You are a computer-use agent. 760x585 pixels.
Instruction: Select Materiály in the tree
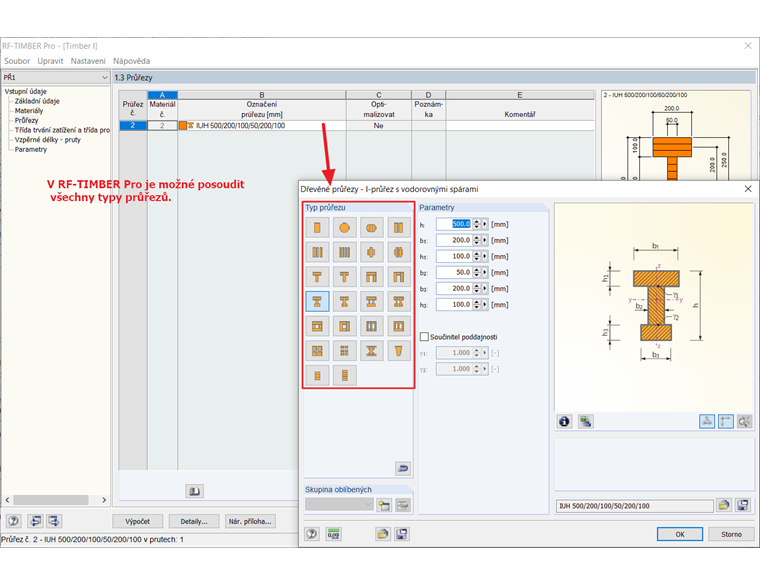[x=29, y=111]
